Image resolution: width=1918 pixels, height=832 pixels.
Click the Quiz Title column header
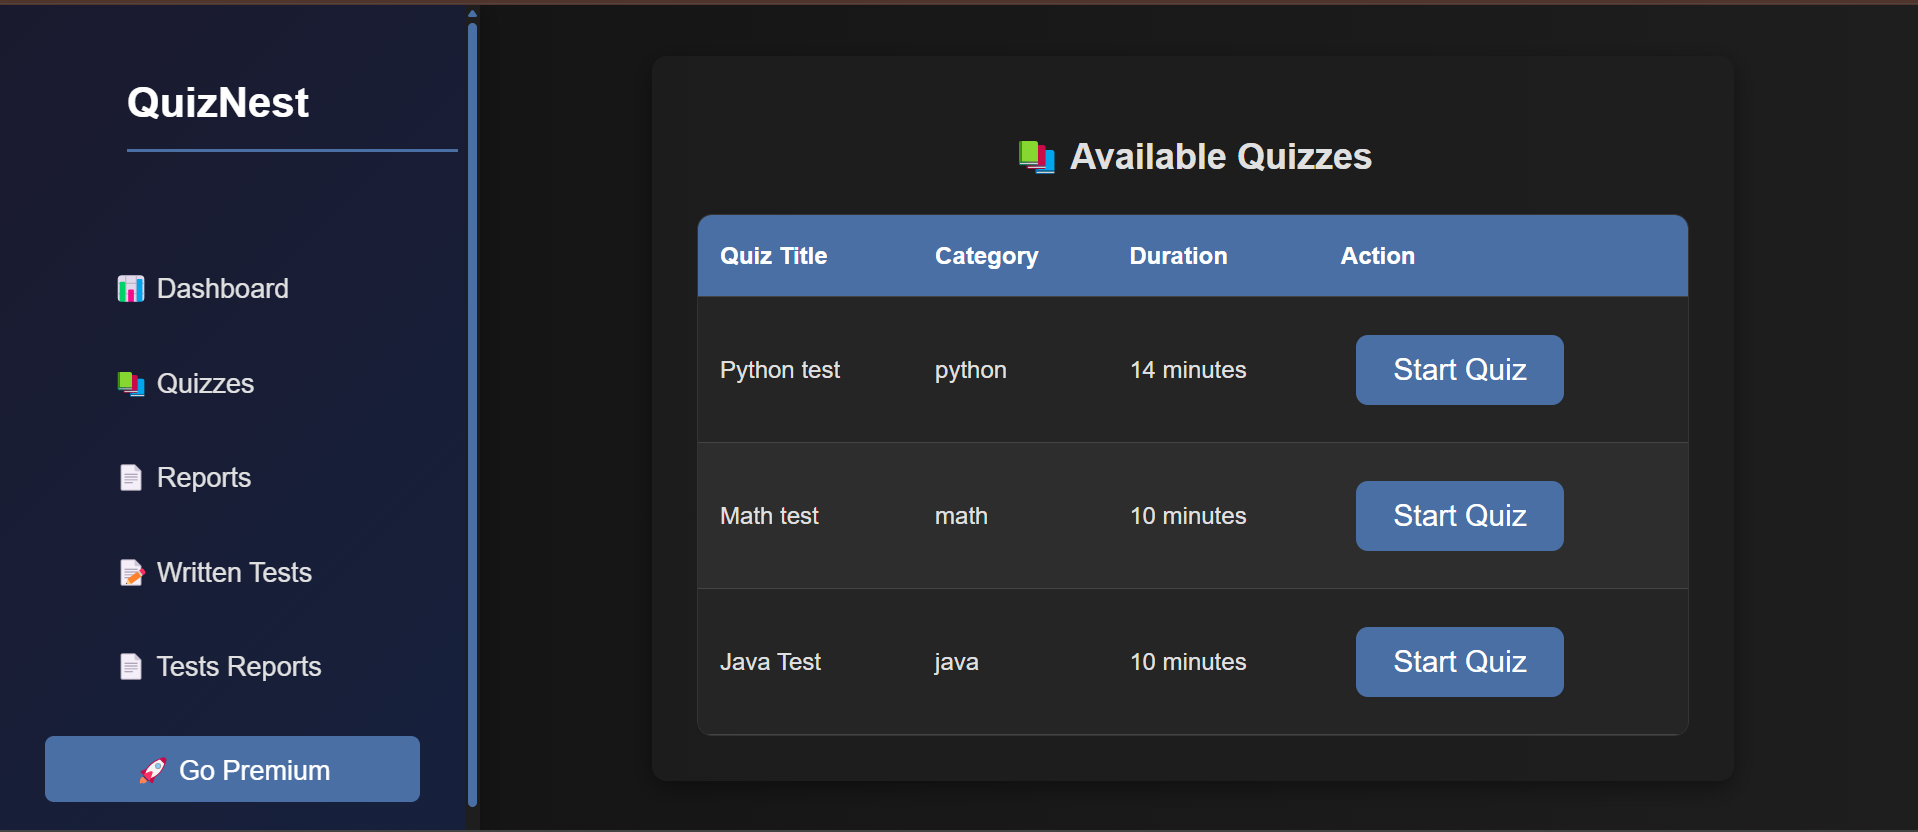[773, 256]
